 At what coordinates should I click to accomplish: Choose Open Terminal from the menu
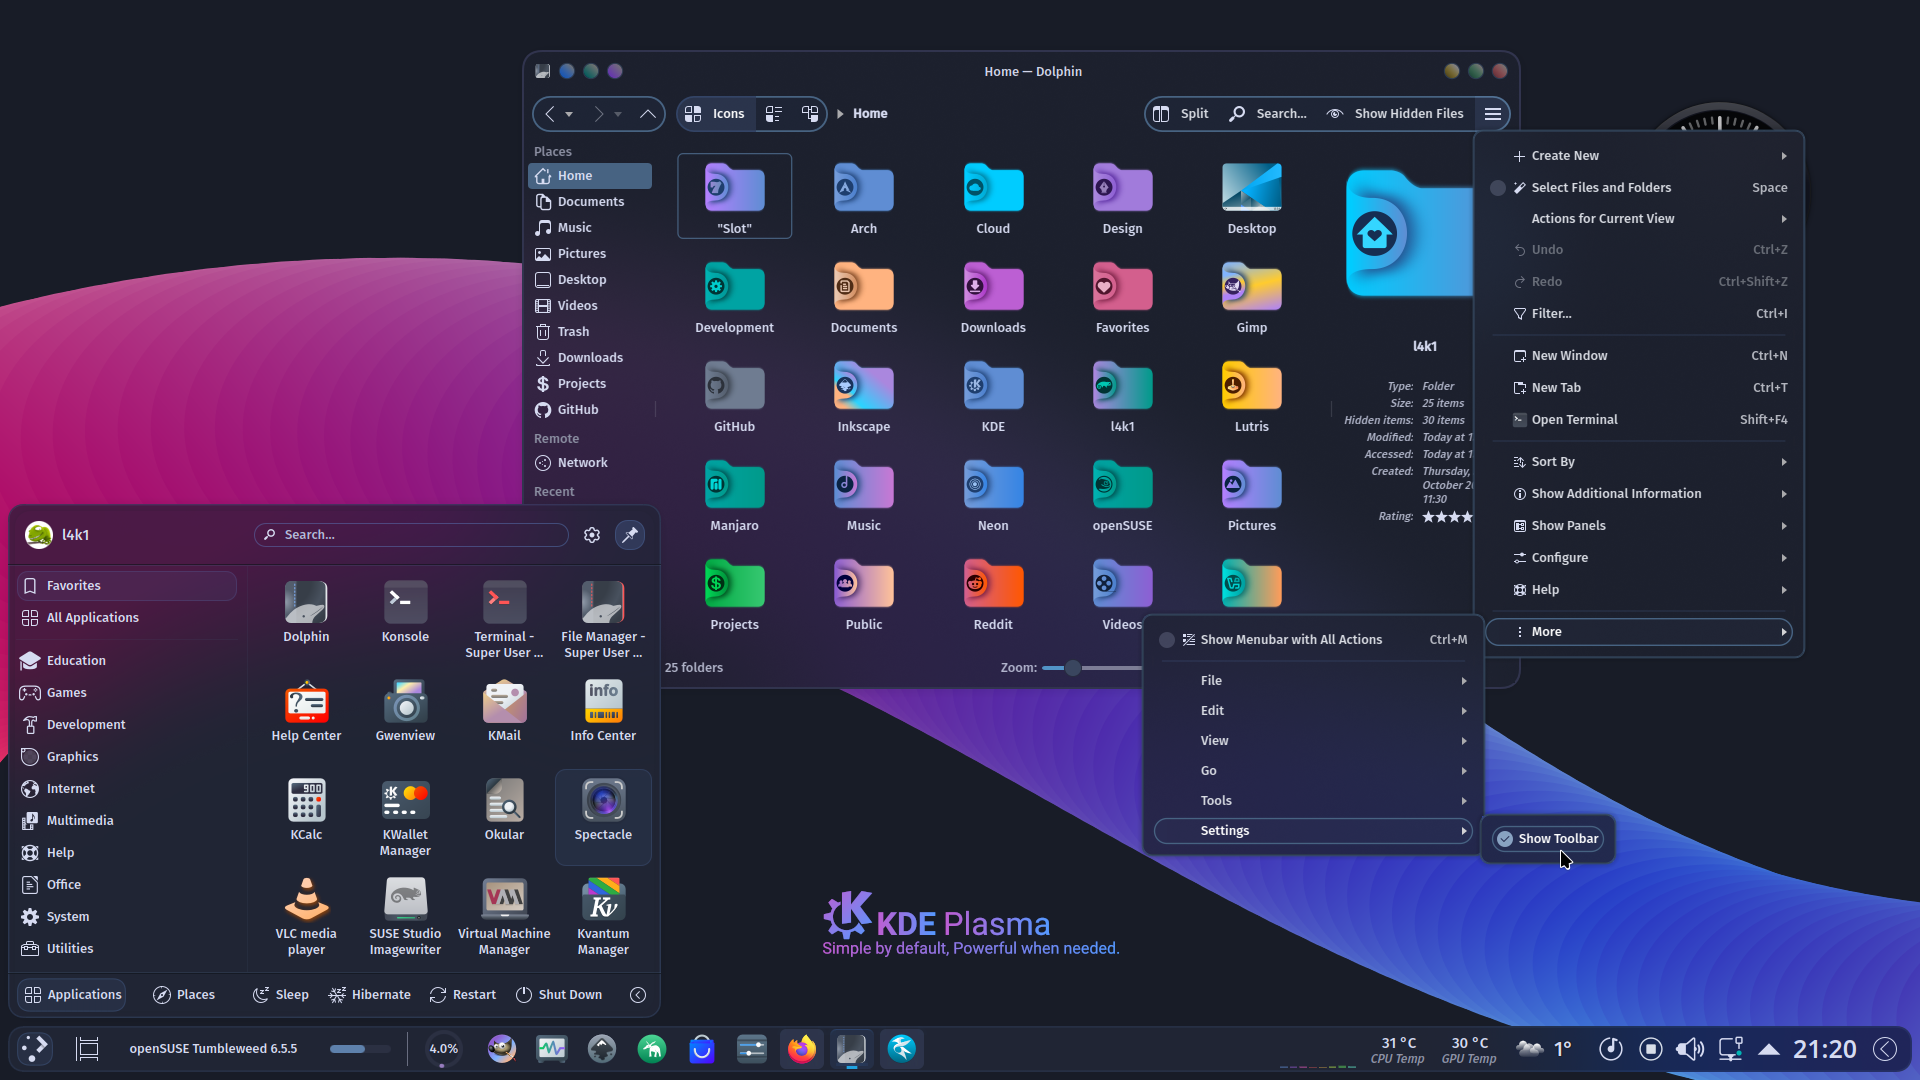[x=1641, y=420]
